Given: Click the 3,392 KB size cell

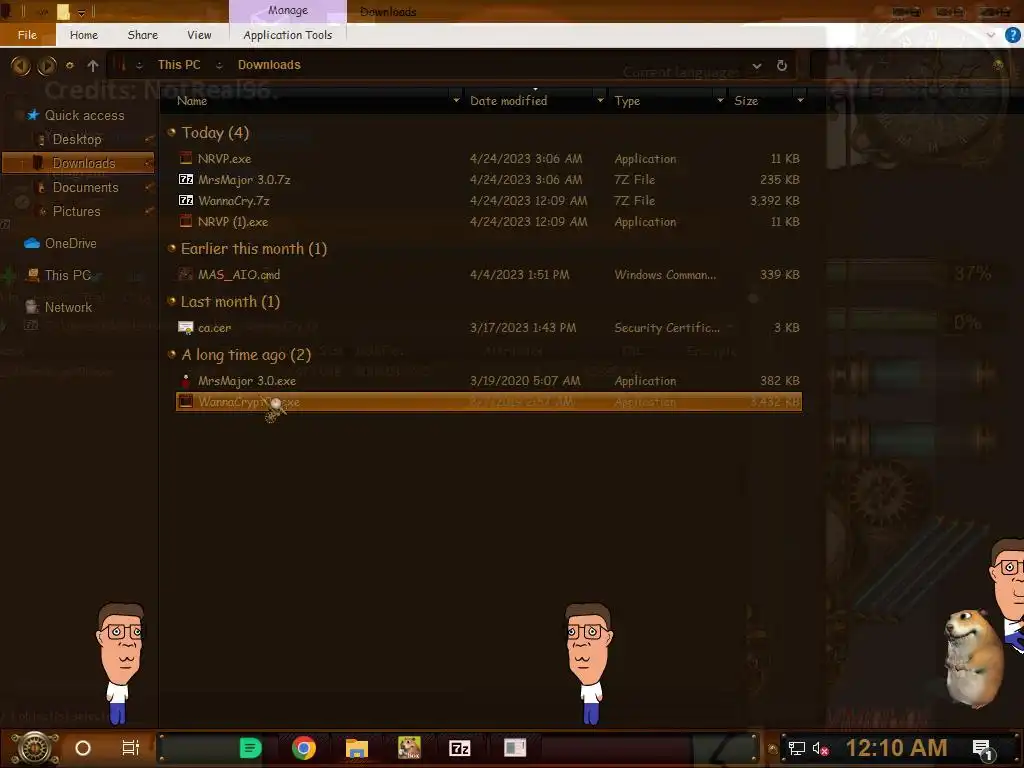Looking at the screenshot, I should (775, 200).
